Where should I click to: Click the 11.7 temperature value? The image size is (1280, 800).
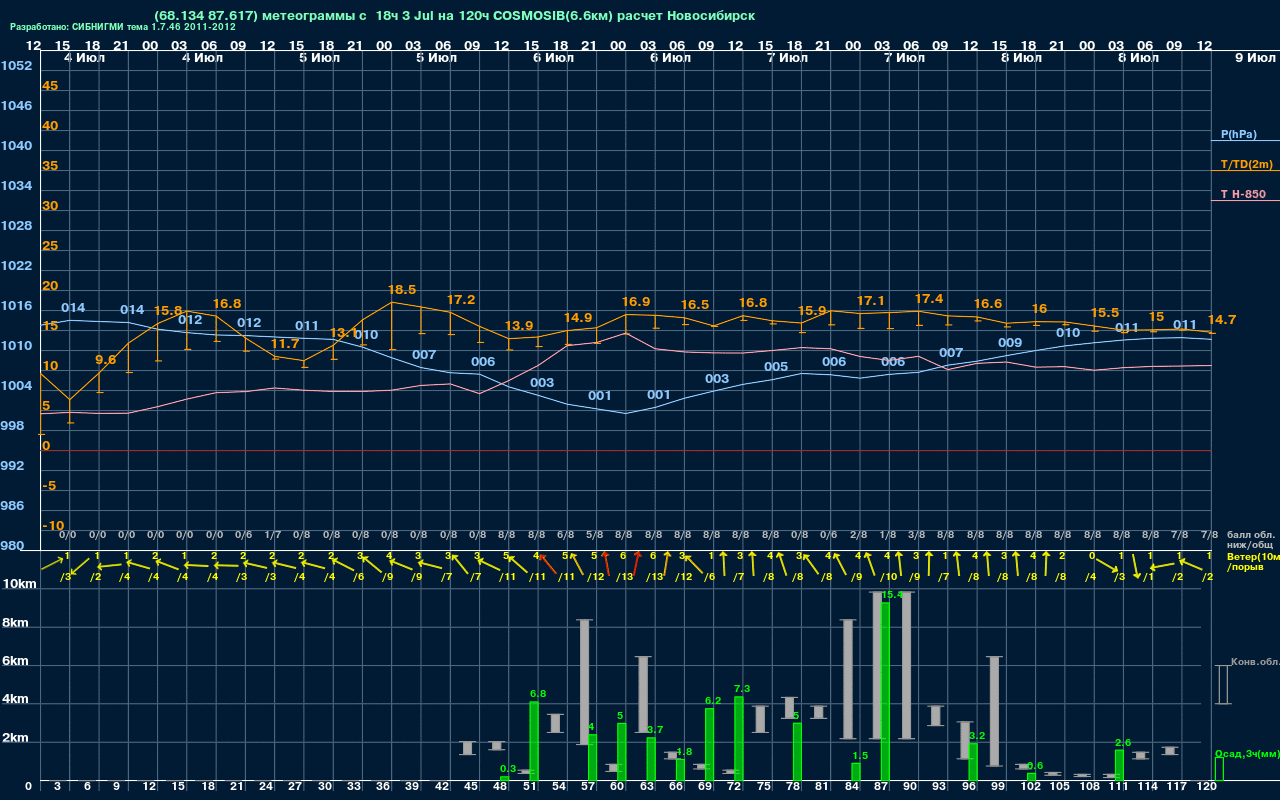(285, 343)
